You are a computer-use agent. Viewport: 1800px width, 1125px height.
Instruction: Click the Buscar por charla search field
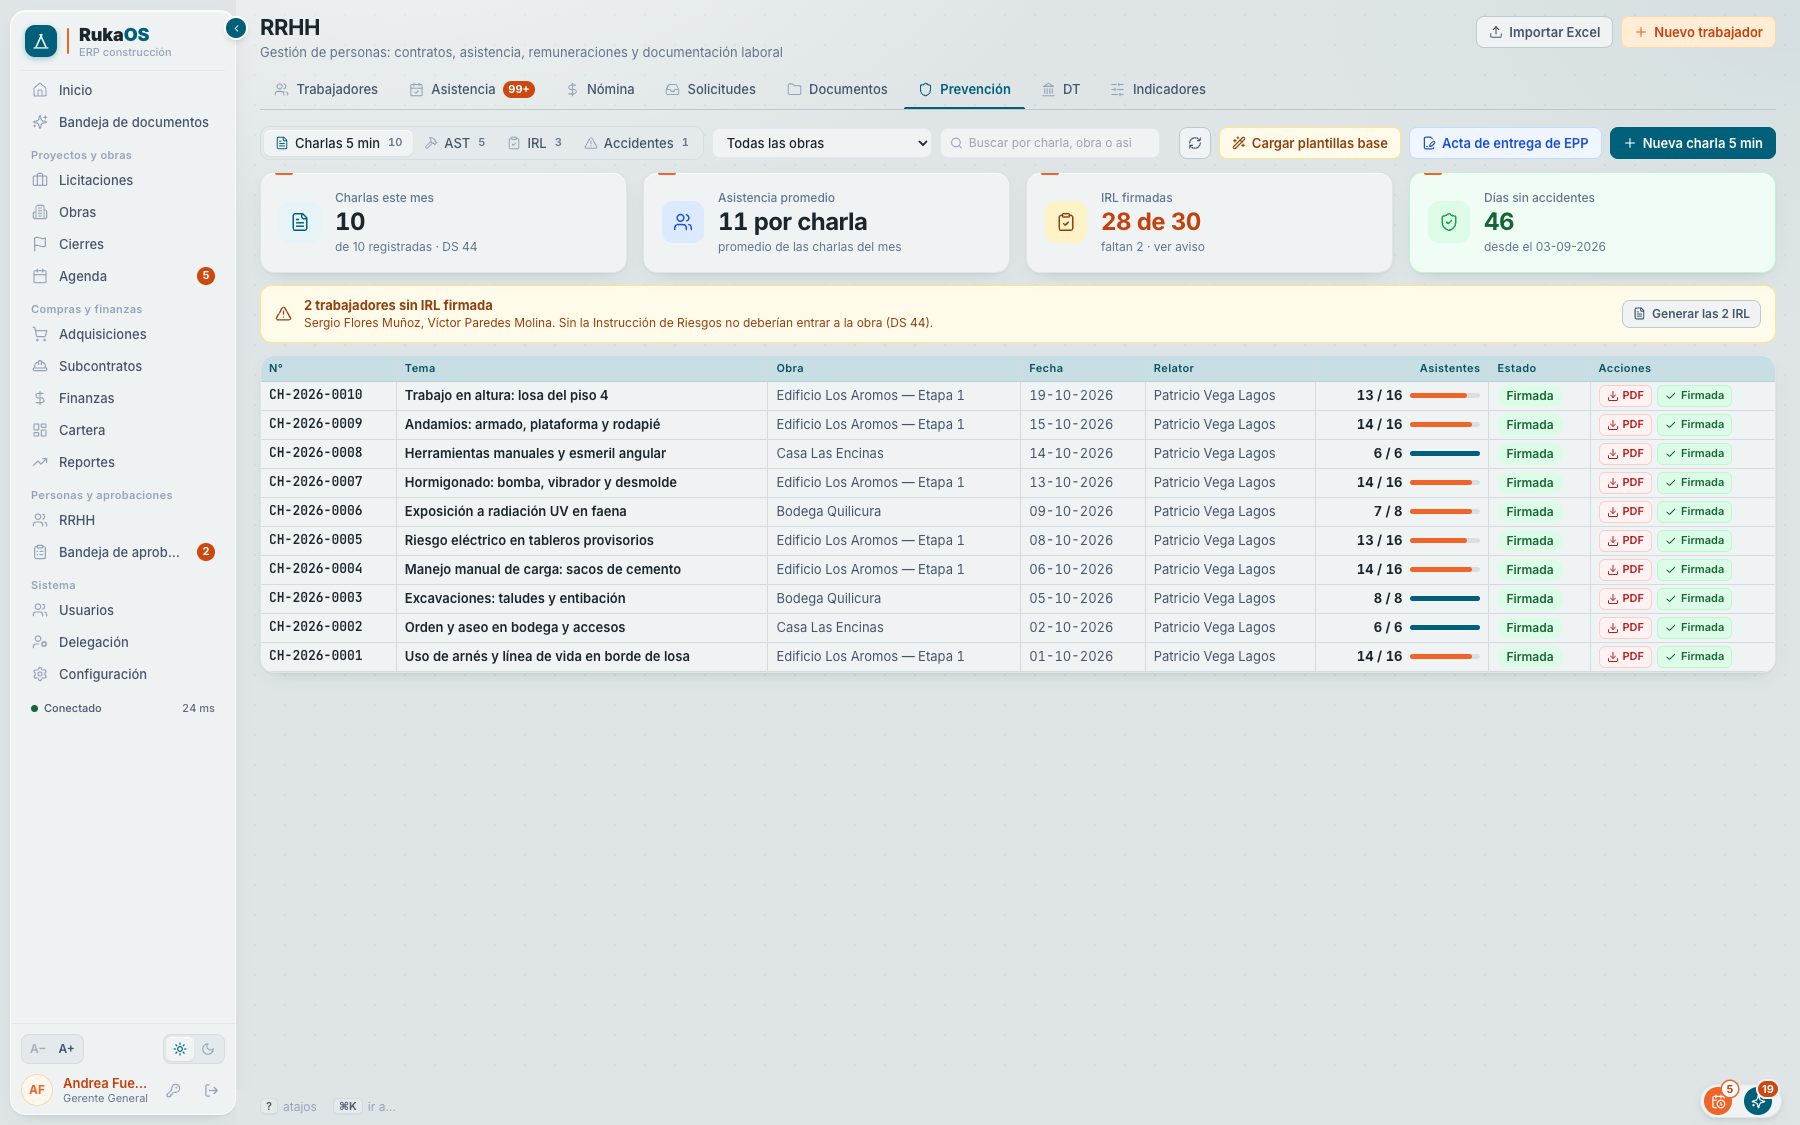pos(1050,143)
